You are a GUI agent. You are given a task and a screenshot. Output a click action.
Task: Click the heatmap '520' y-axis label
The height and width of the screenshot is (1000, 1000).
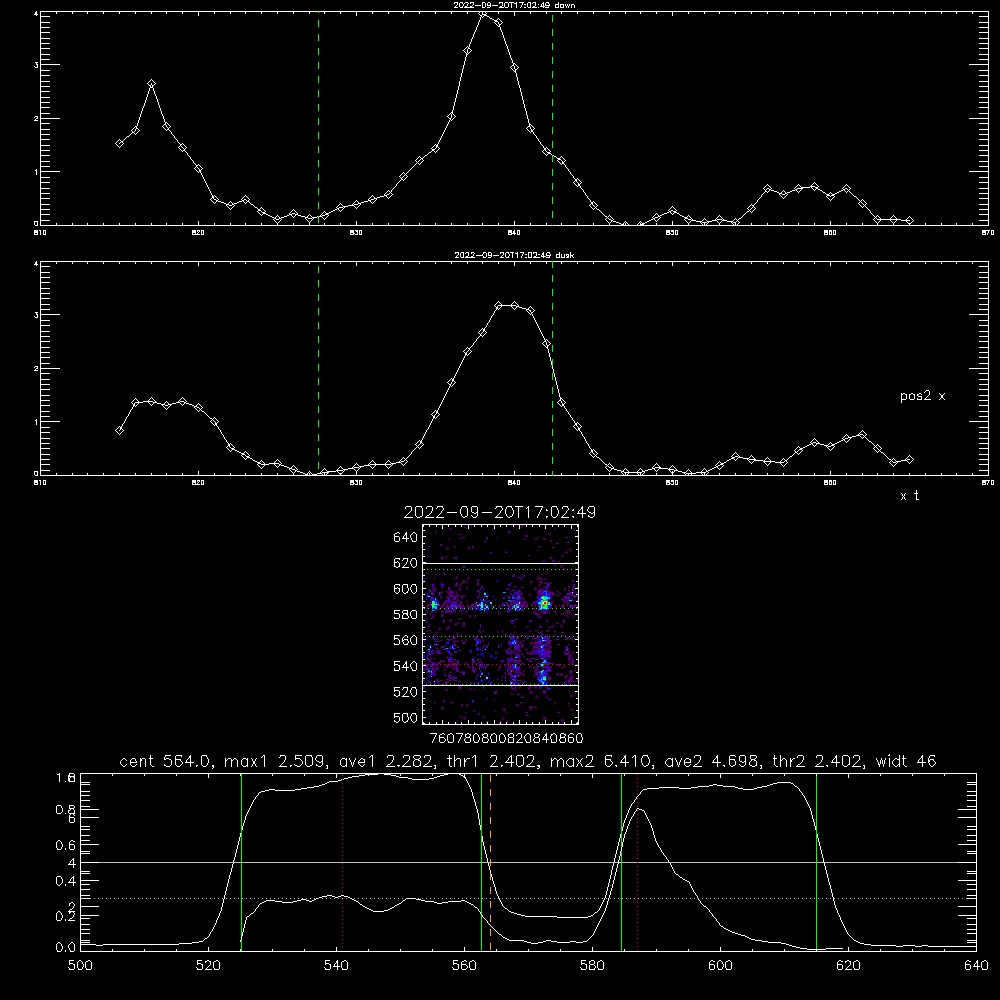[406, 692]
